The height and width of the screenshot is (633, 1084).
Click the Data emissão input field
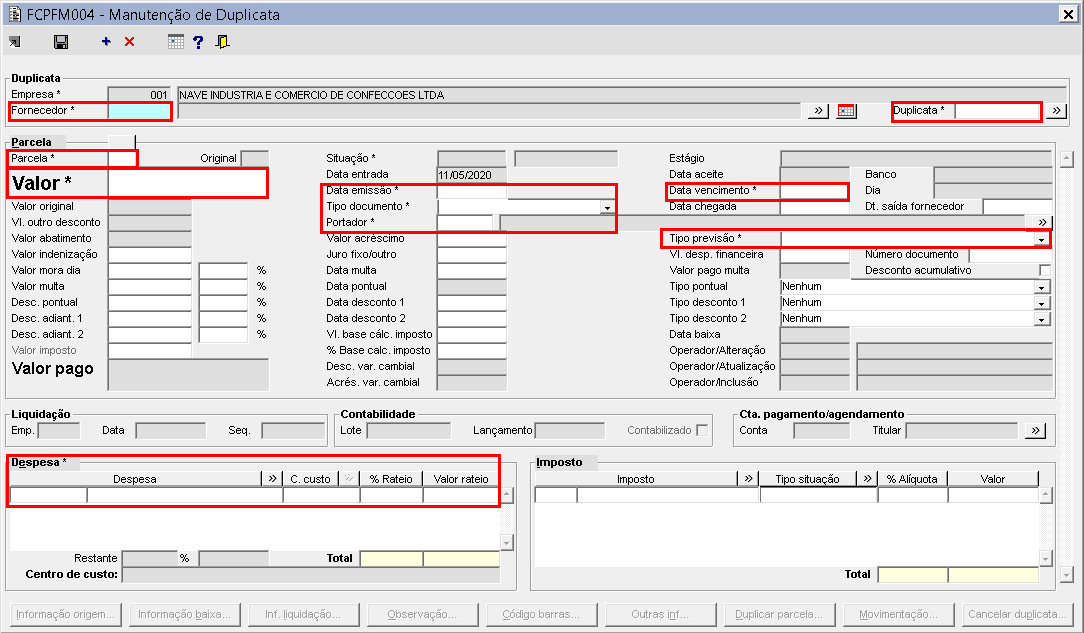(471, 191)
